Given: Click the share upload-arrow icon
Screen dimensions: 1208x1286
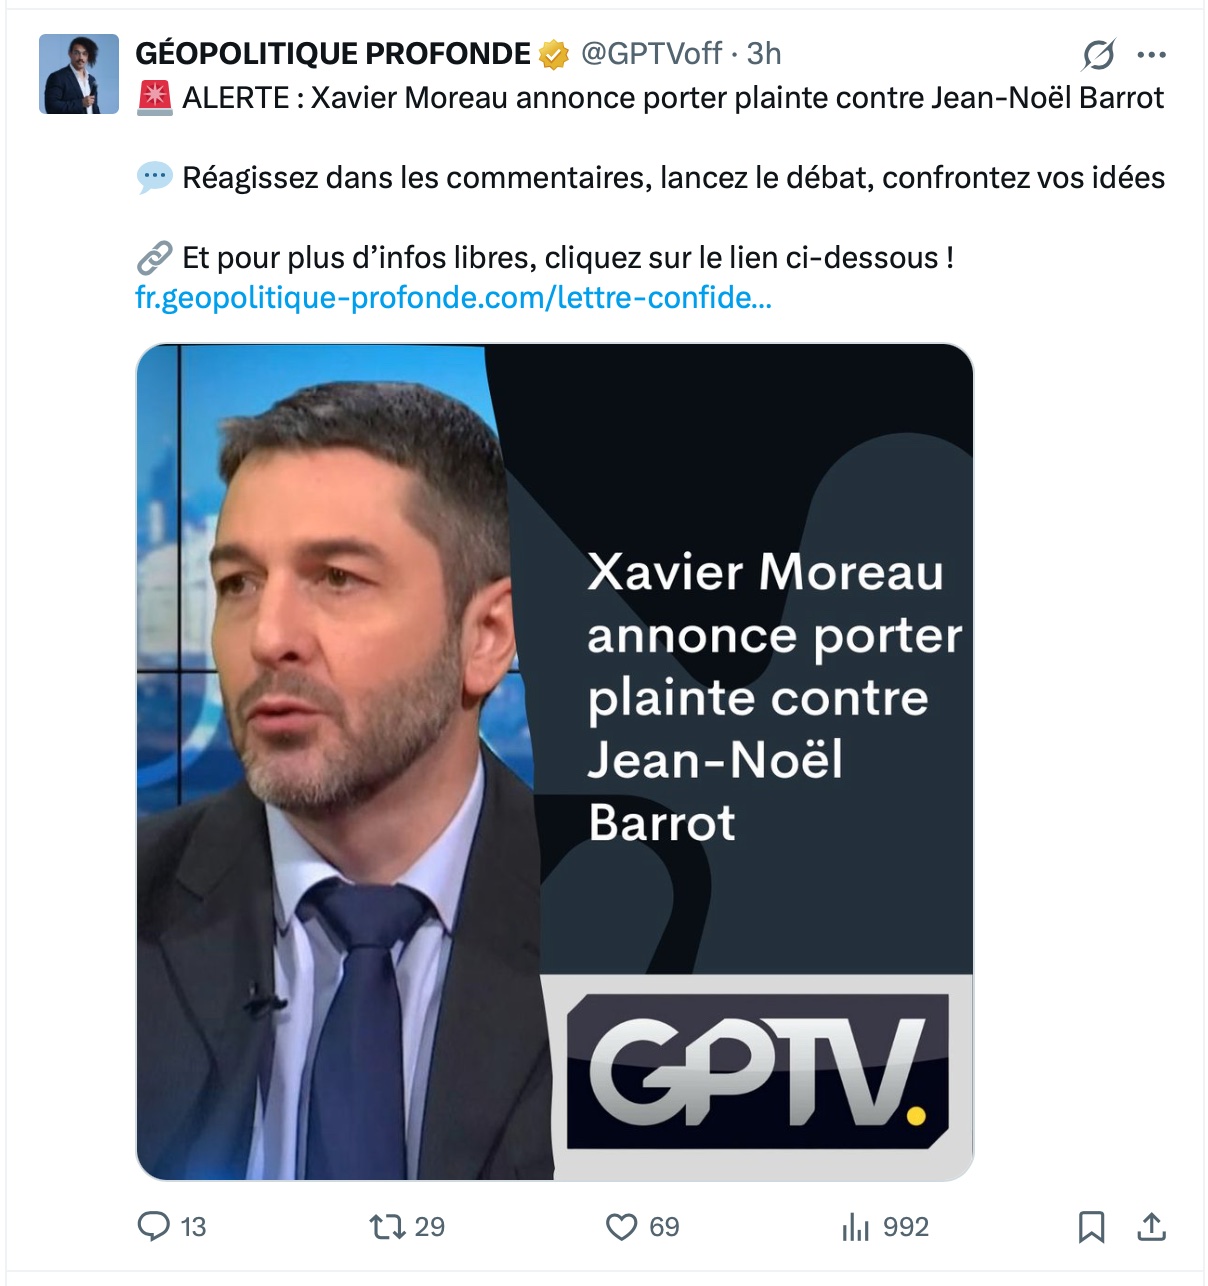Looking at the screenshot, I should [x=1152, y=1226].
